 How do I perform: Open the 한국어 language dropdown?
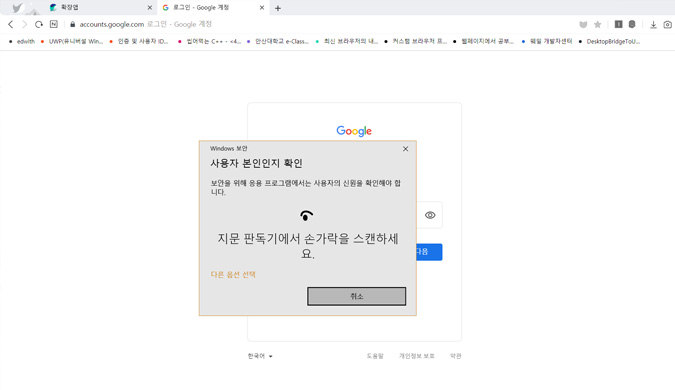tap(260, 356)
